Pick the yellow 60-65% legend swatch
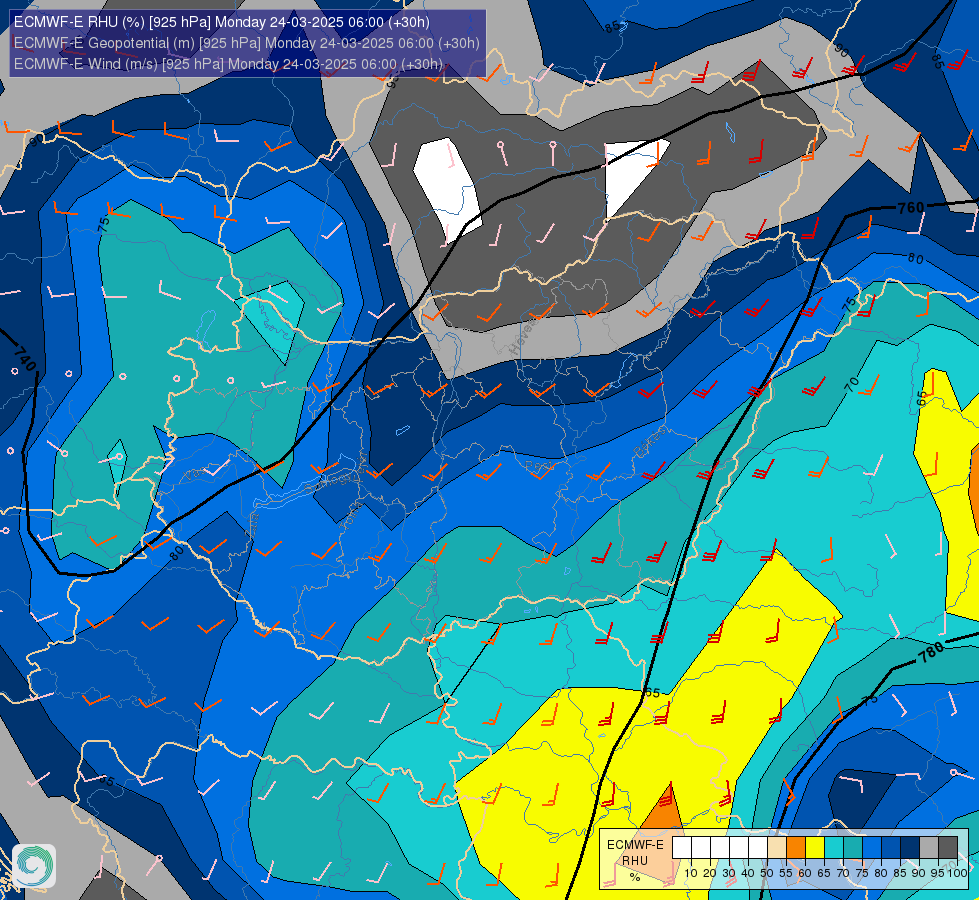Viewport: 979px width, 900px height. [815, 848]
